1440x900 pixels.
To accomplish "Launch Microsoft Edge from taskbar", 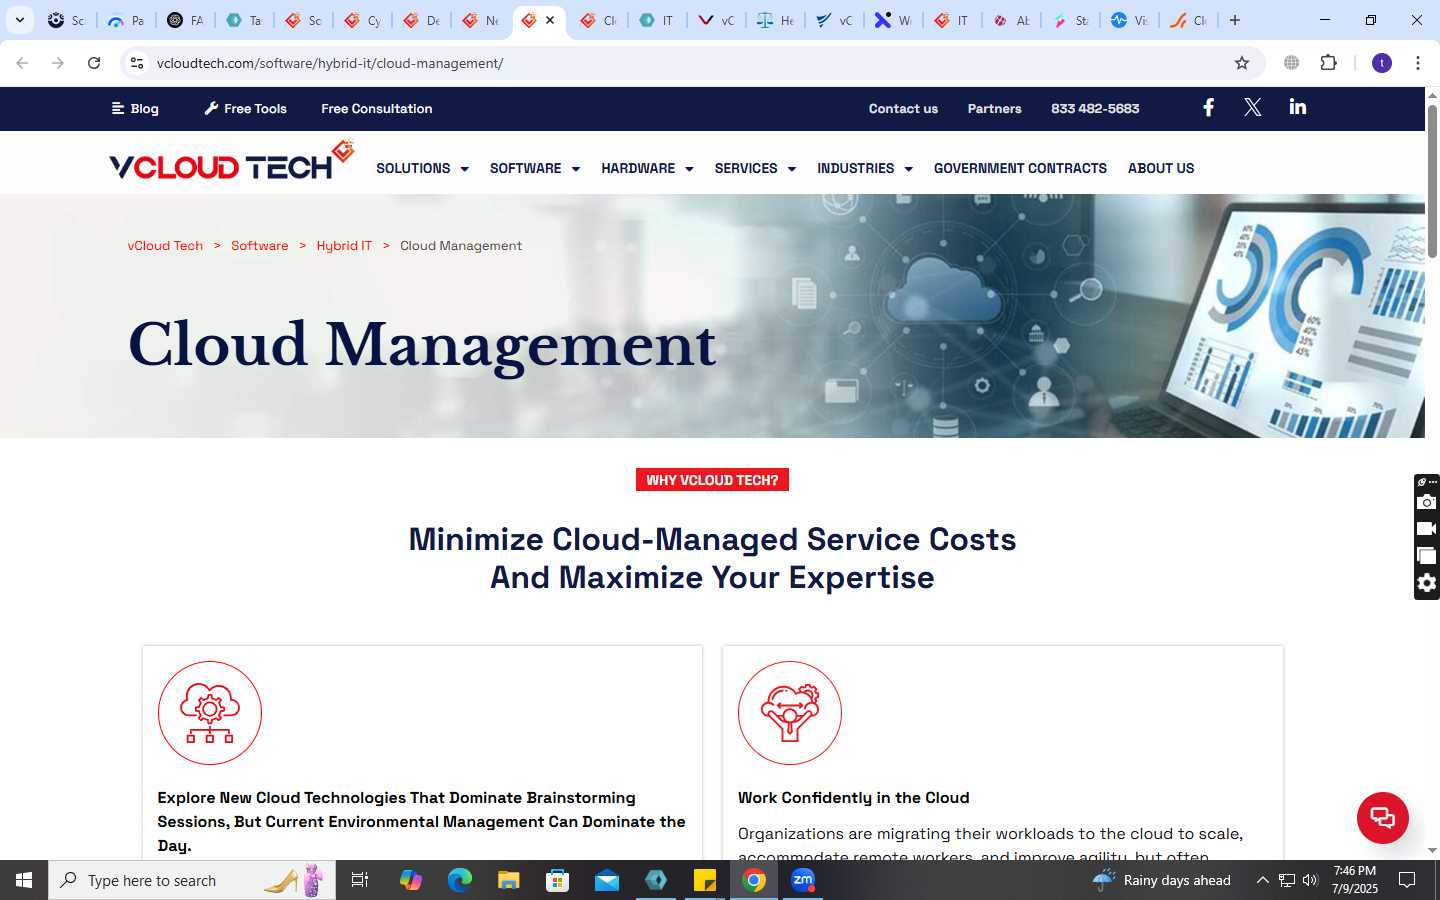I will click(459, 880).
